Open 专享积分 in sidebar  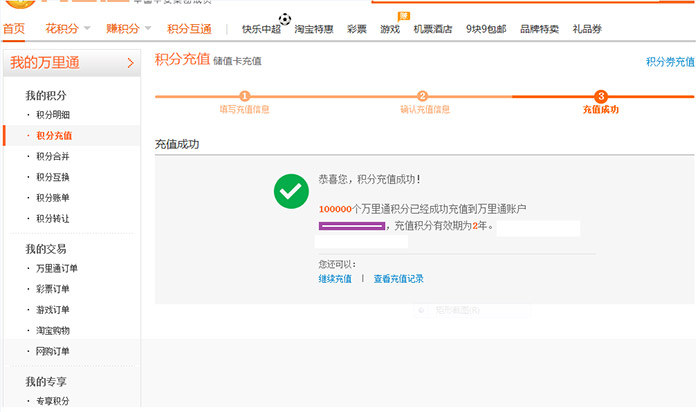pos(53,401)
